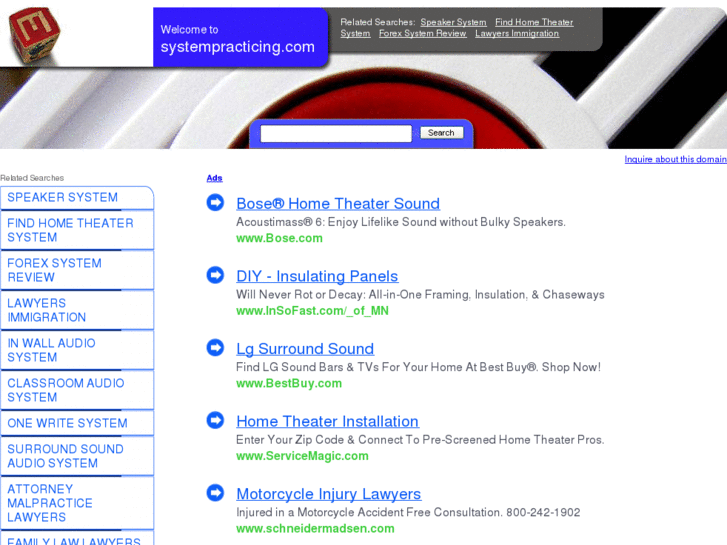Open Speaker System link in header
This screenshot has height=545, width=727.
[x=453, y=22]
